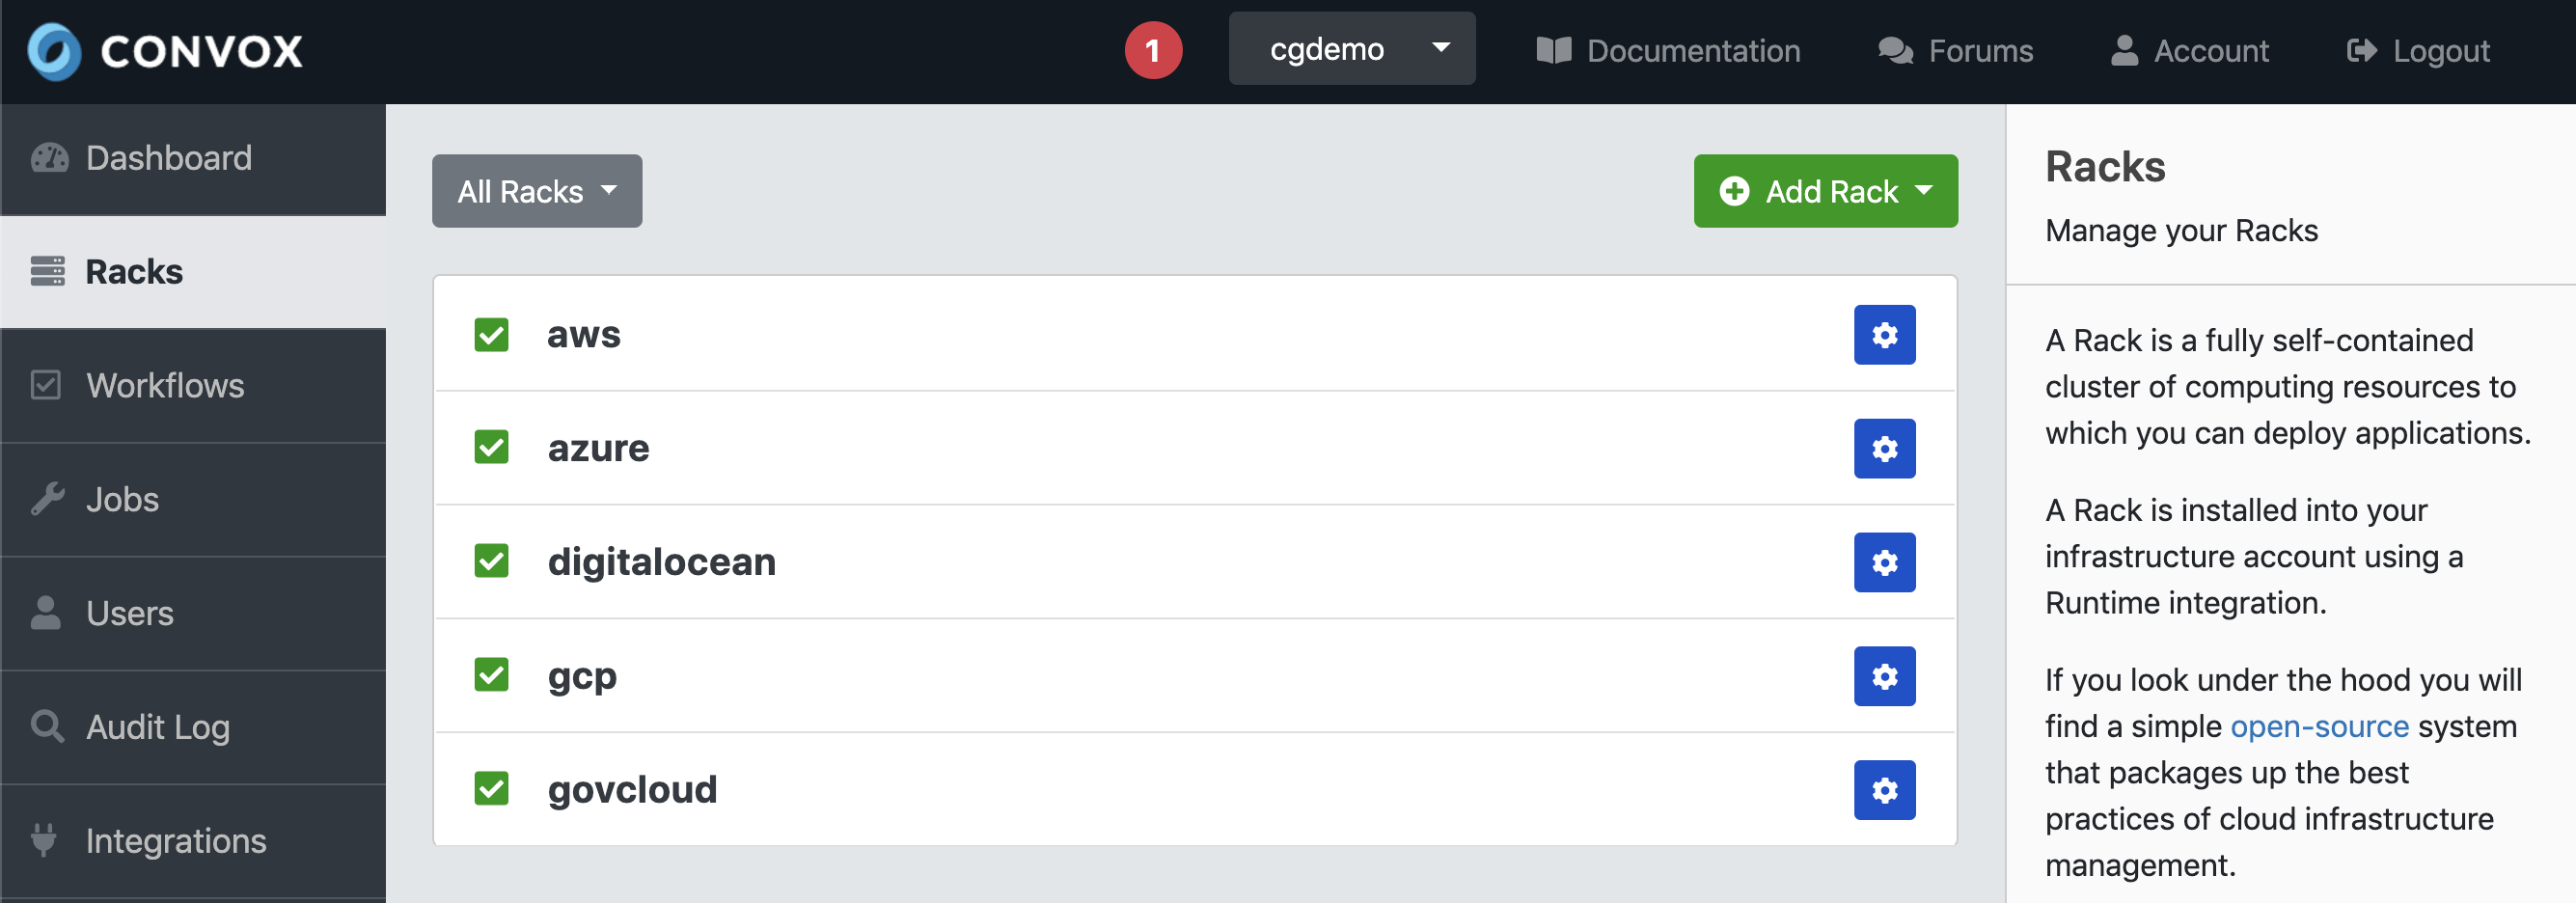Select the azure rack name

598,449
